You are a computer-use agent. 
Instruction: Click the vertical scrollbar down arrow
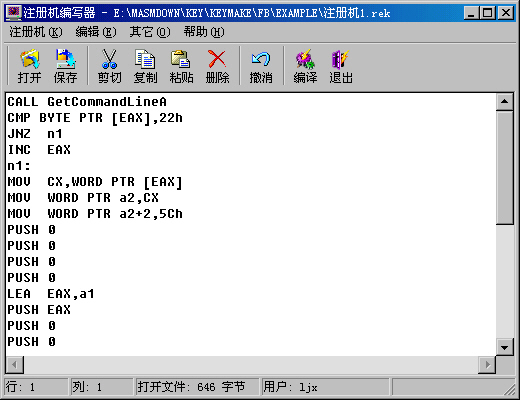click(x=504, y=348)
